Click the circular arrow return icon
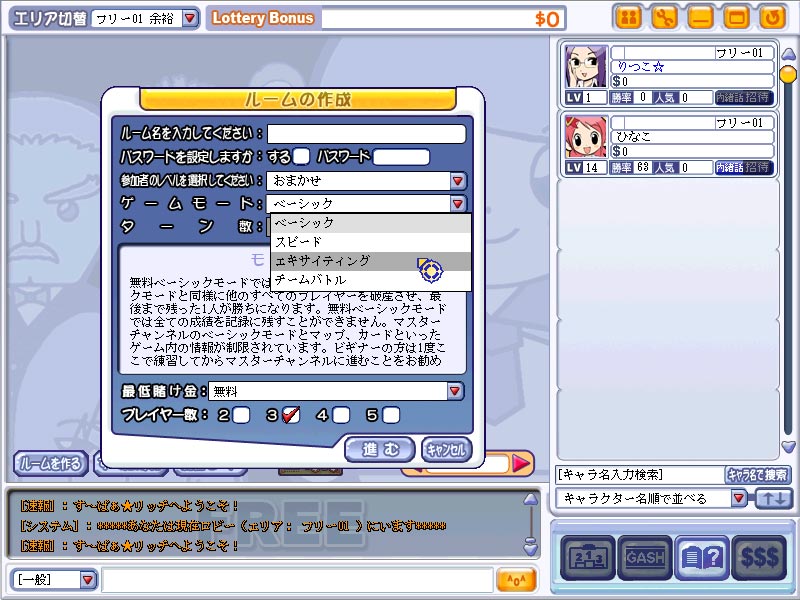The image size is (800, 600). [770, 17]
